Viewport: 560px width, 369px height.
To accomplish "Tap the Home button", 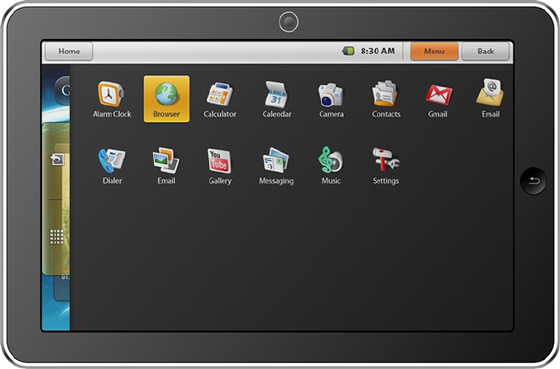I will [69, 51].
